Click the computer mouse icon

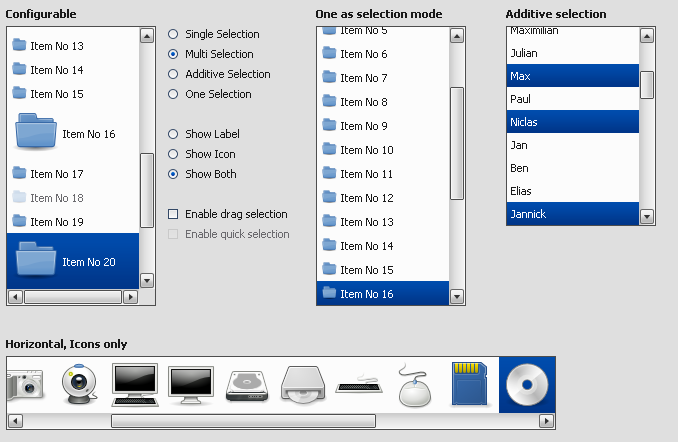pos(414,384)
